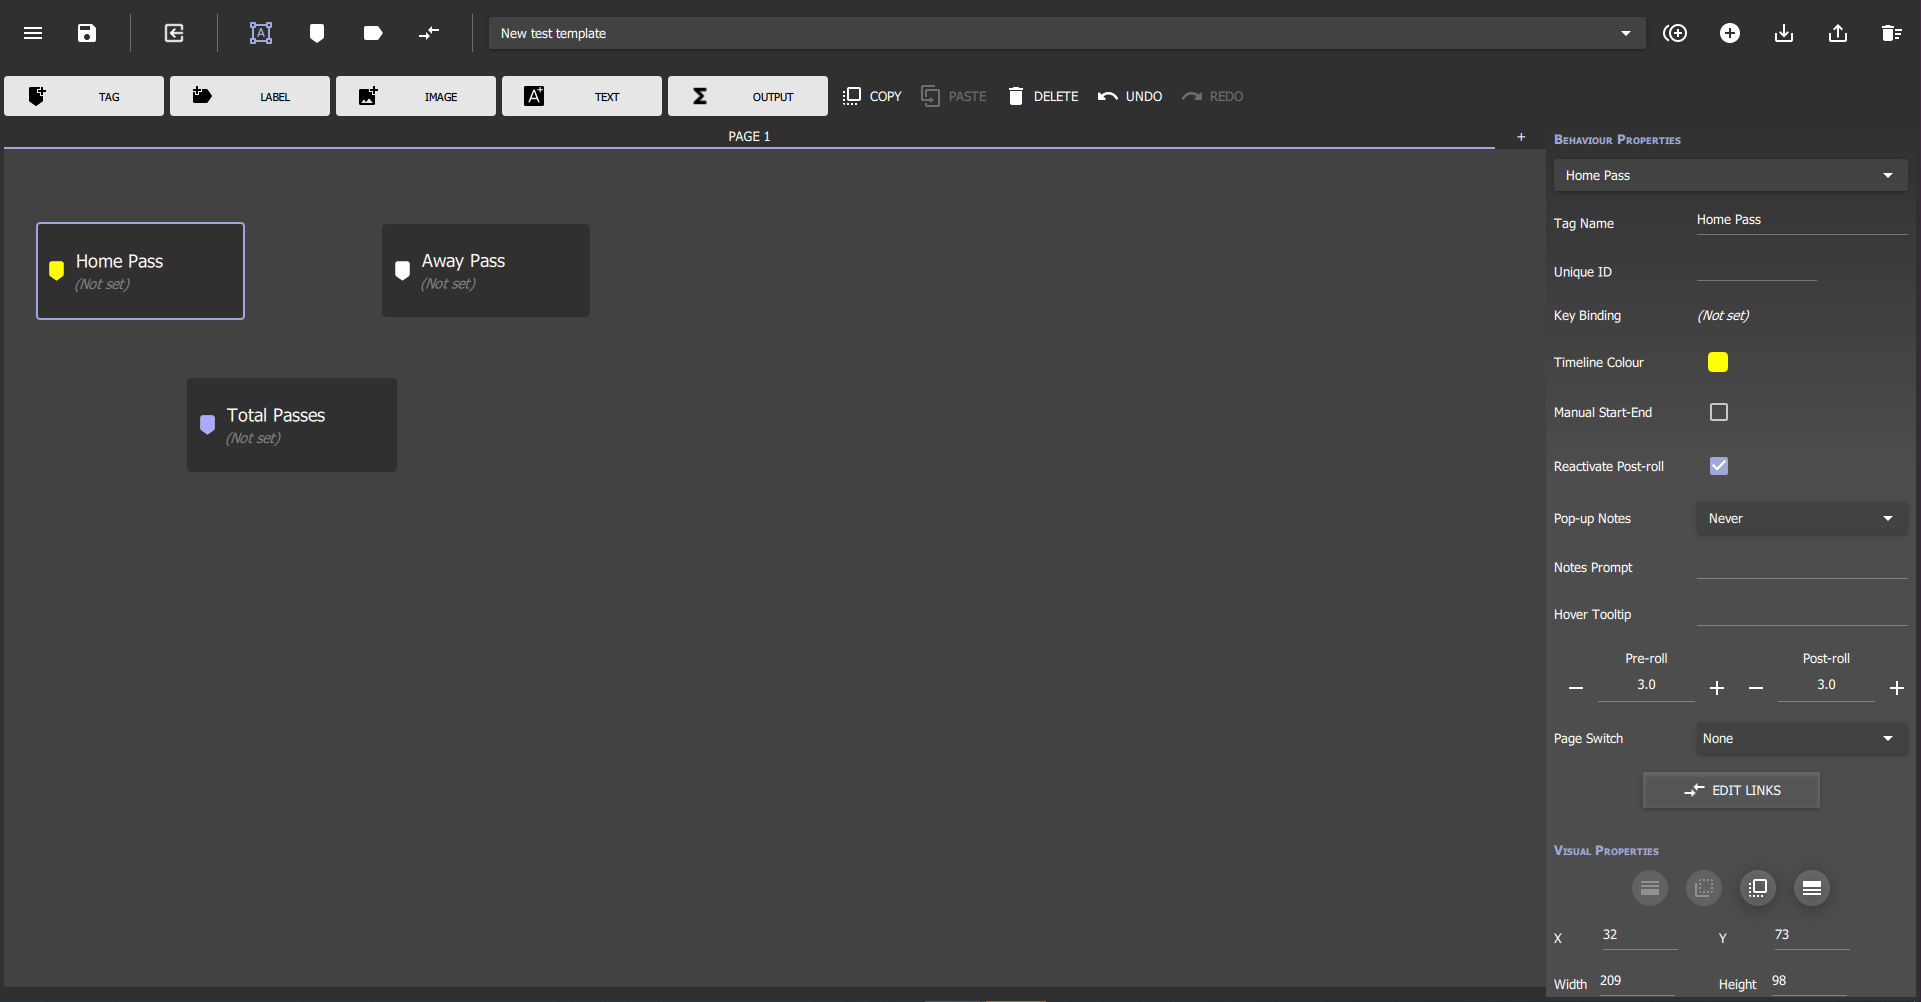
Task: Click the label shape icon in the top toolbar
Action: tap(373, 33)
